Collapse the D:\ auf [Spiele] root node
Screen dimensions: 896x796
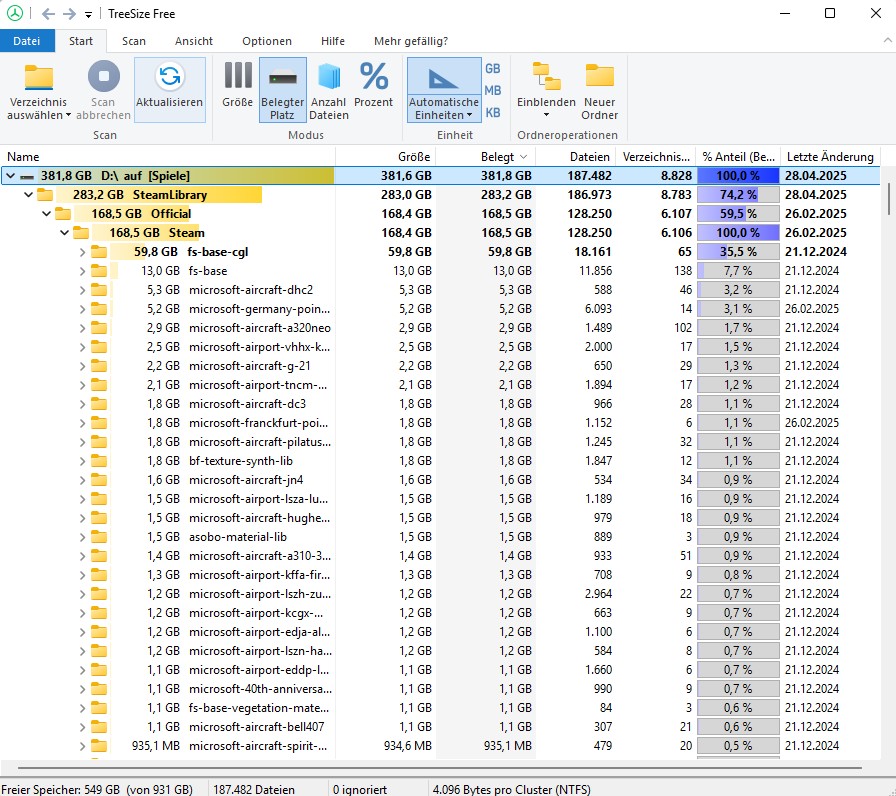(x=10, y=176)
